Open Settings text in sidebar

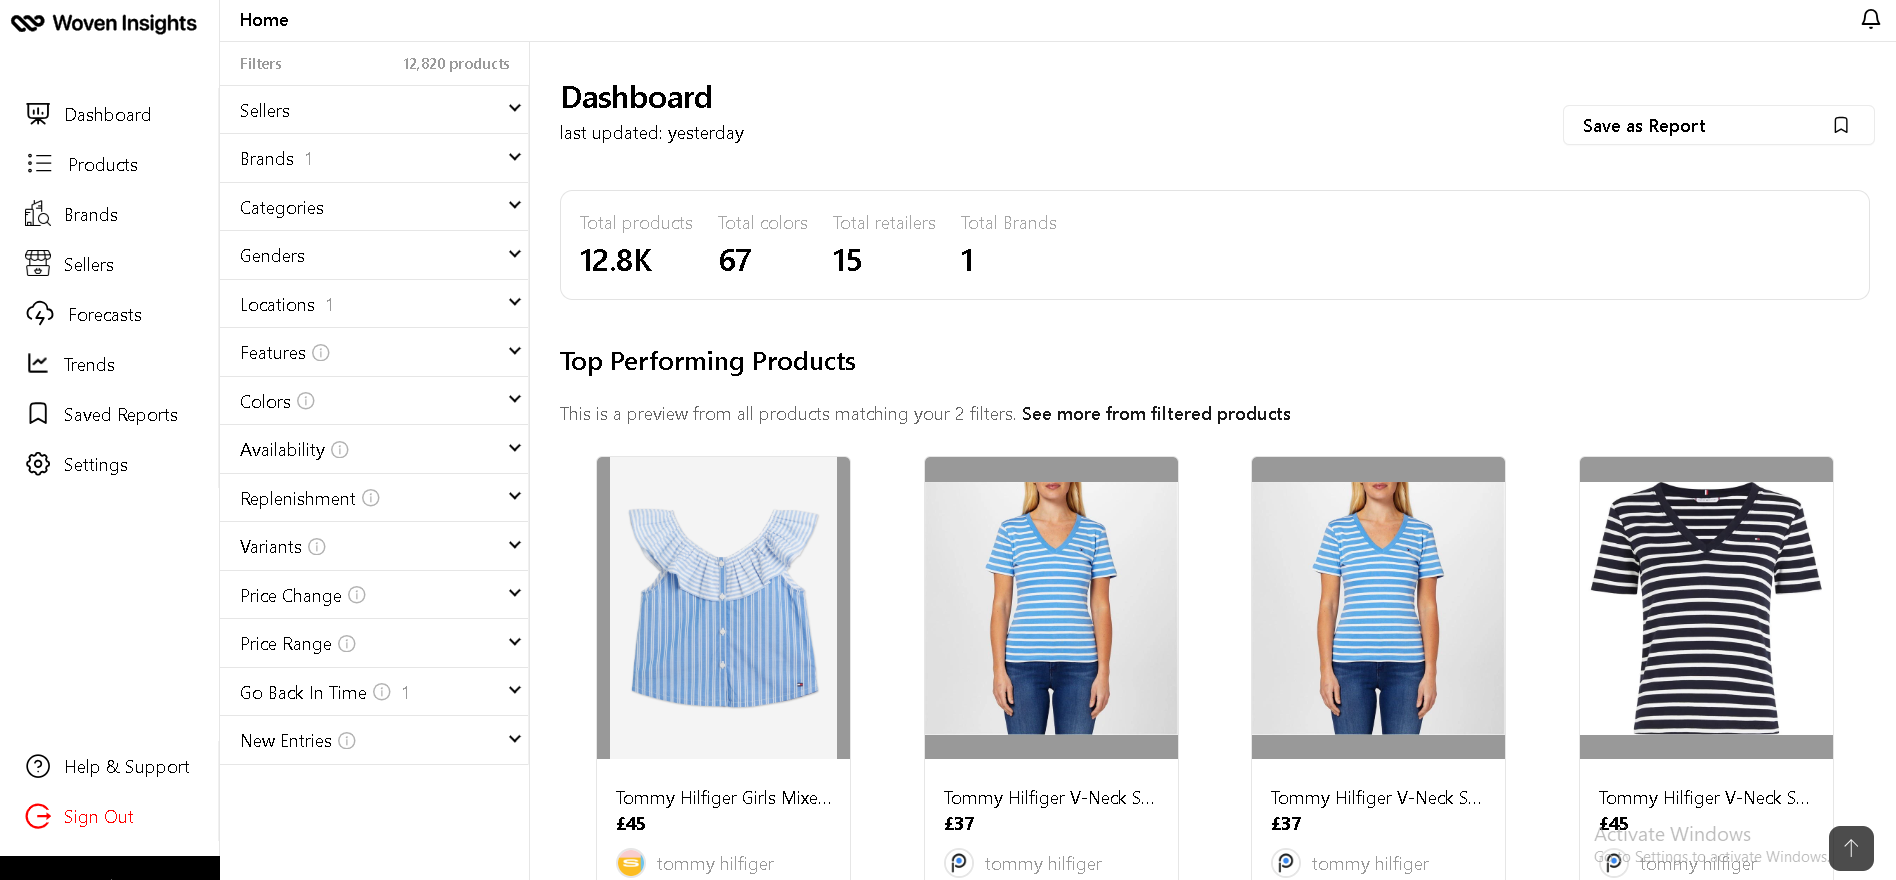point(96,464)
